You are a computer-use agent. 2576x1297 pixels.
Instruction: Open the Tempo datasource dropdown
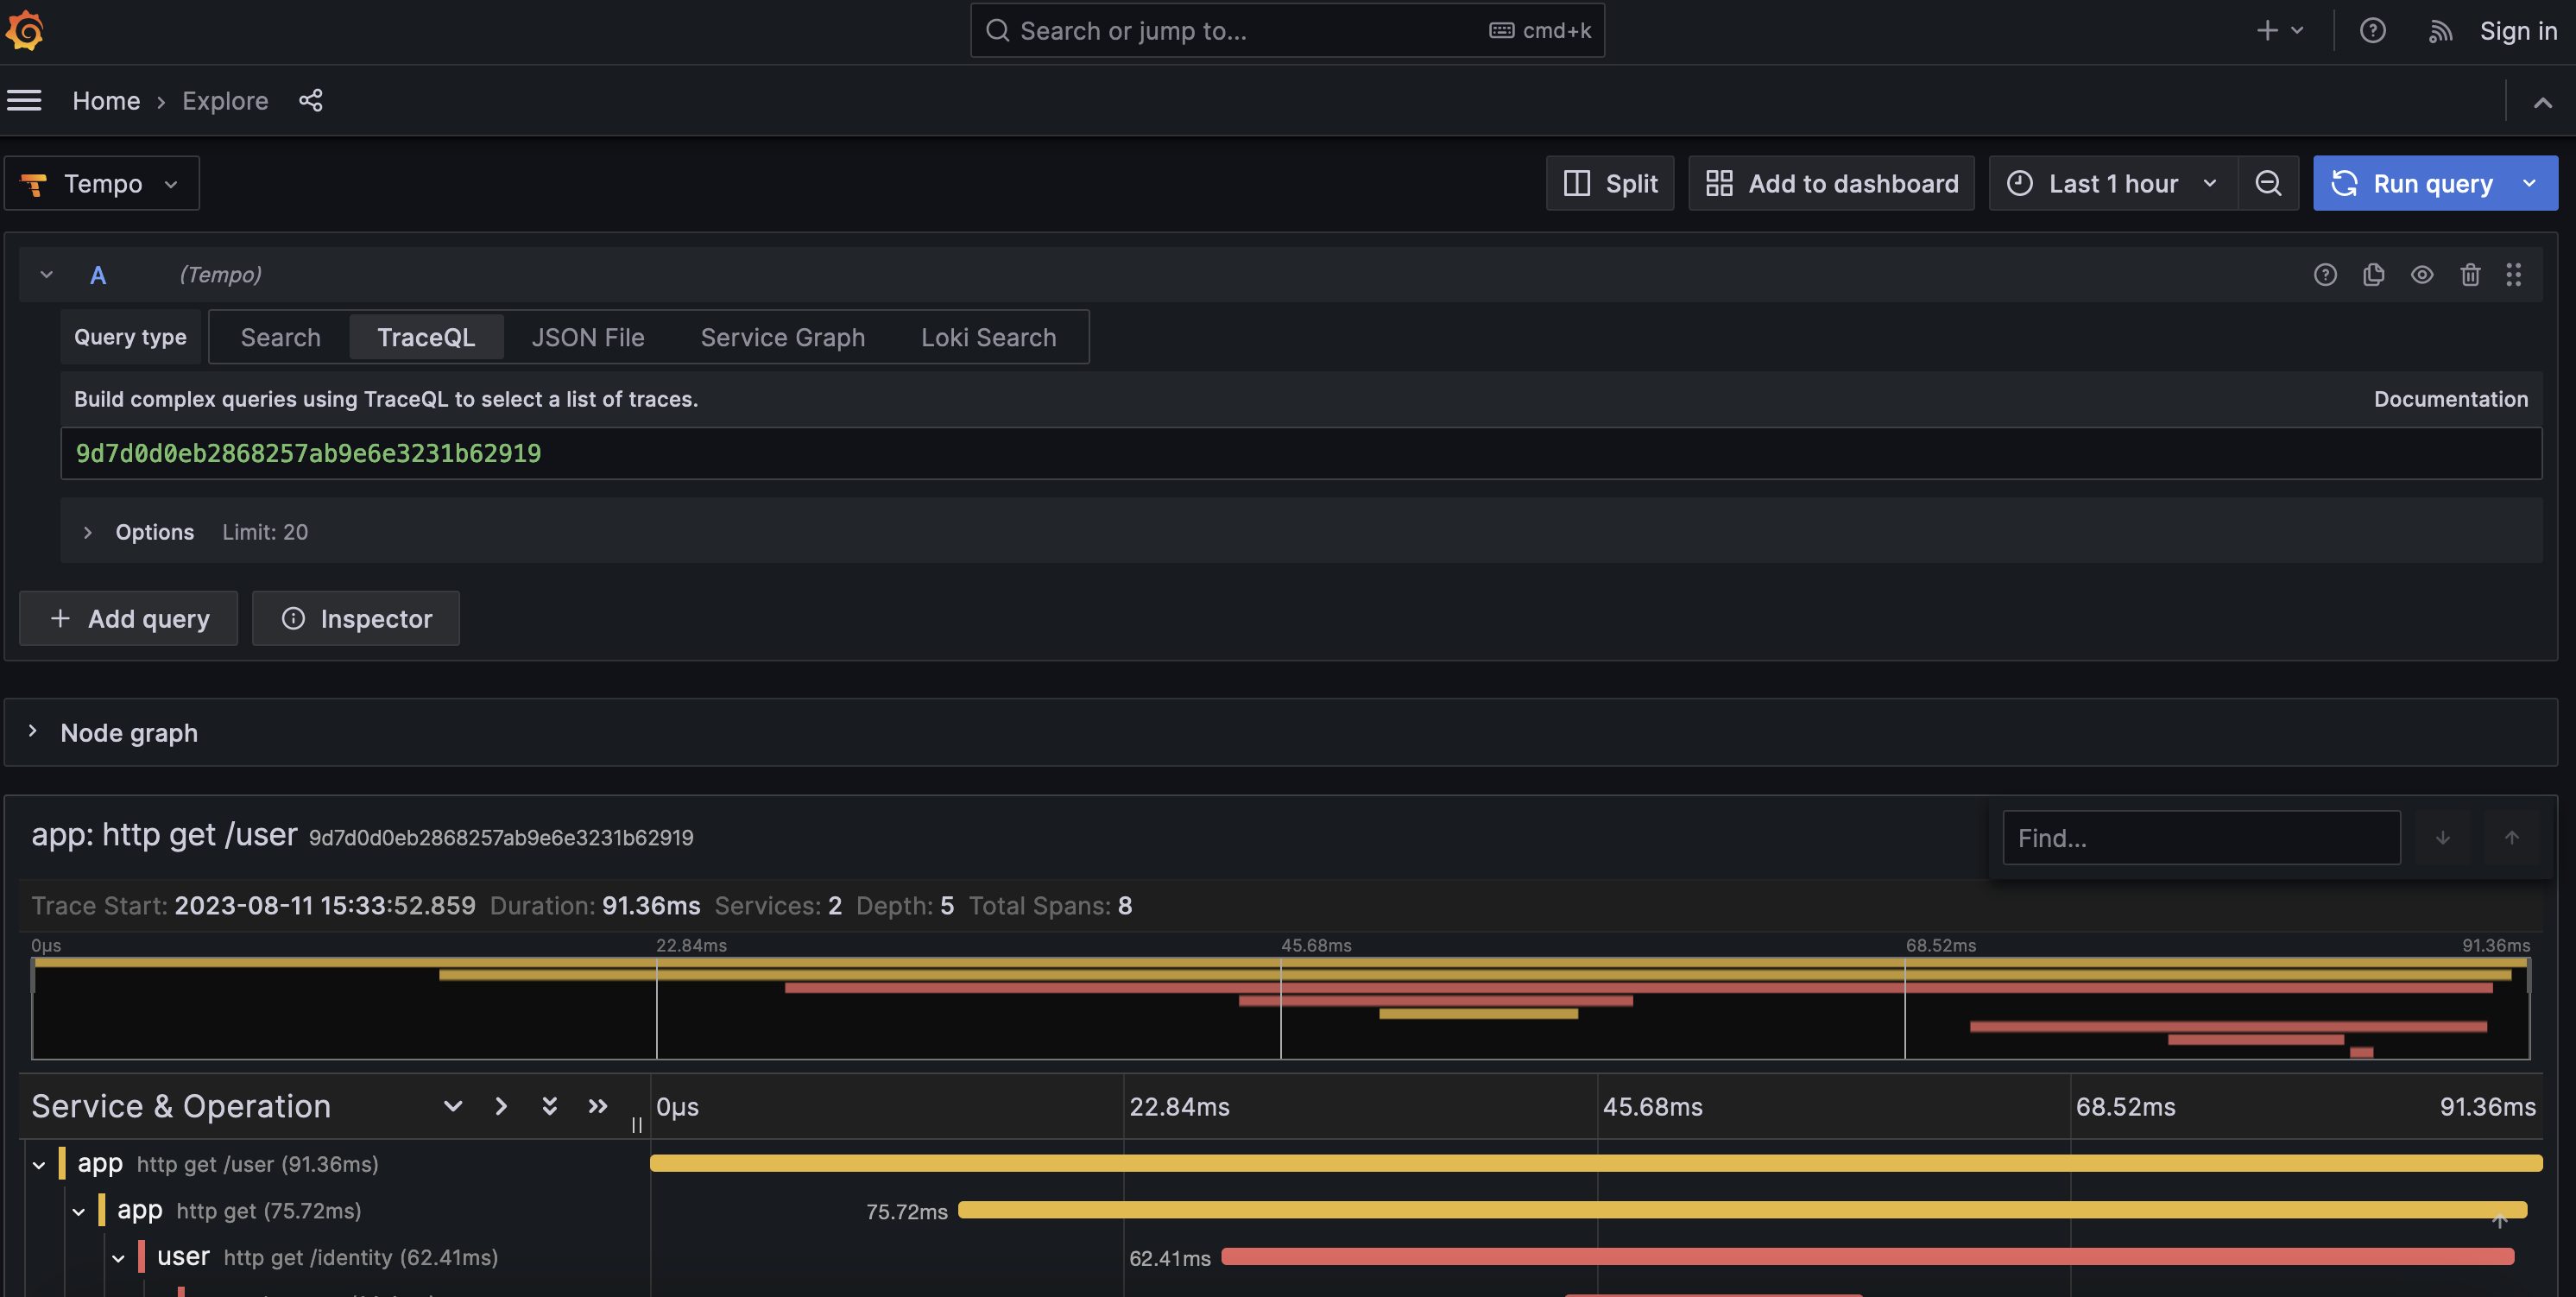pos(102,183)
